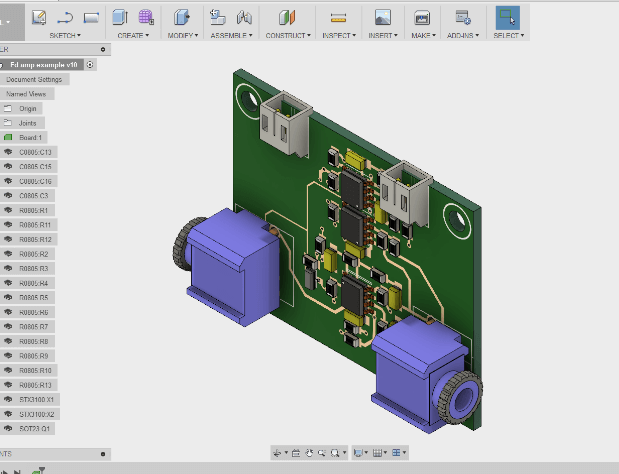Hide the R0805:R1 component
Image resolution: width=619 pixels, height=474 pixels.
pyautogui.click(x=9, y=211)
